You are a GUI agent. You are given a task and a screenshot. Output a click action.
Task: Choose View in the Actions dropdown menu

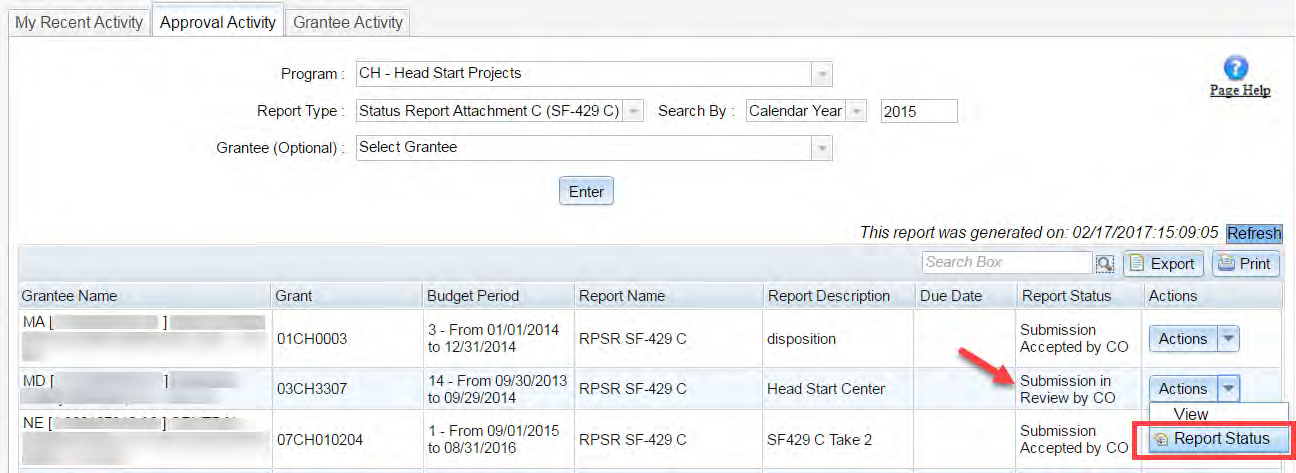click(1191, 414)
